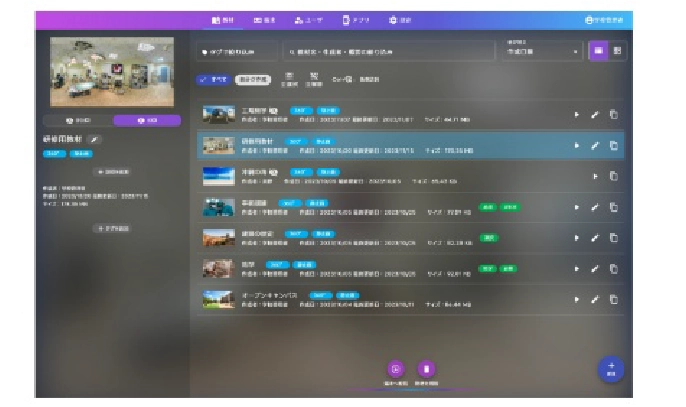The height and width of the screenshot is (407, 686).
Task: Open the apps tab with phone icon
Action: (x=356, y=20)
